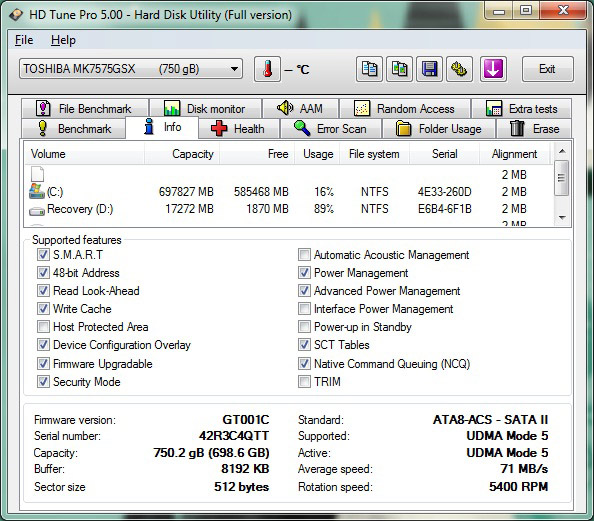Select the 697827 MB capacity cell
The image size is (594, 521).
click(x=186, y=192)
